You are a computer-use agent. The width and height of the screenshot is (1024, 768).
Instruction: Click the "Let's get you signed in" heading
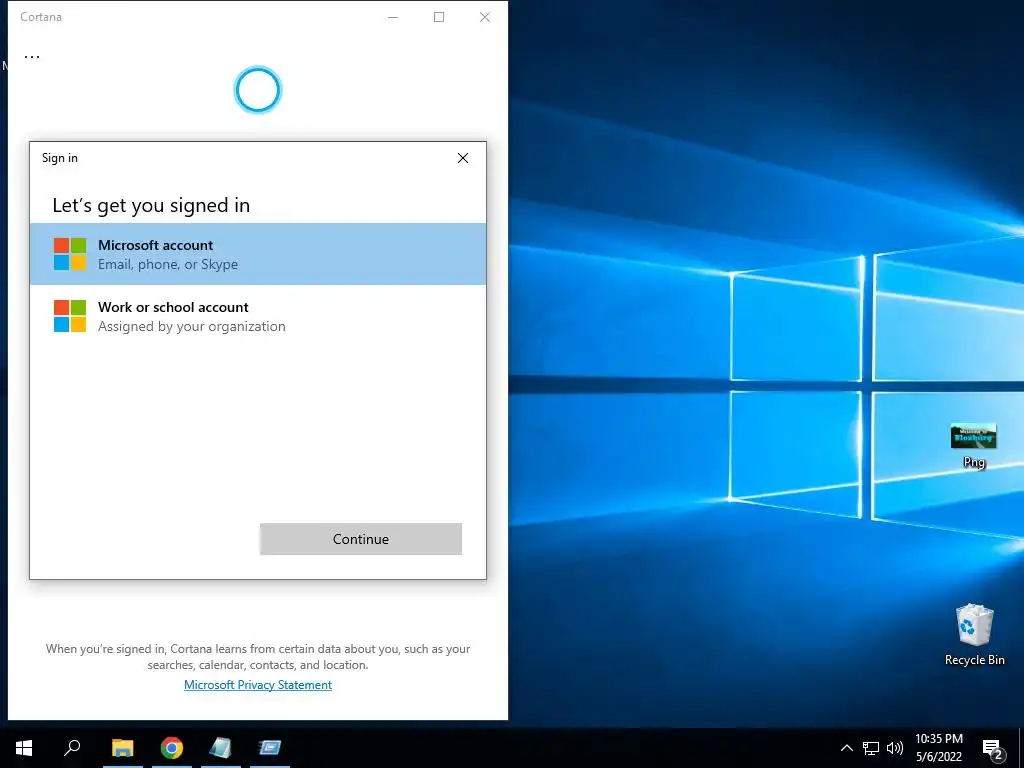[151, 206]
